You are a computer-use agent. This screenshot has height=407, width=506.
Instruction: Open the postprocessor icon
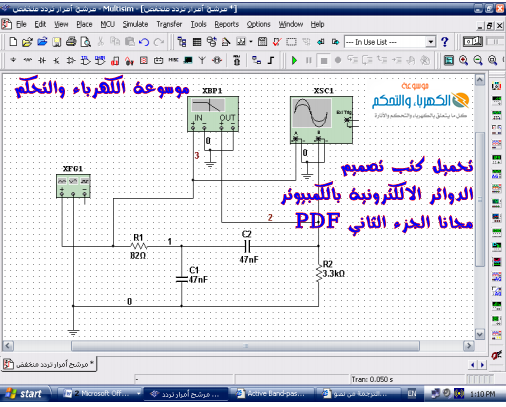pos(262,42)
